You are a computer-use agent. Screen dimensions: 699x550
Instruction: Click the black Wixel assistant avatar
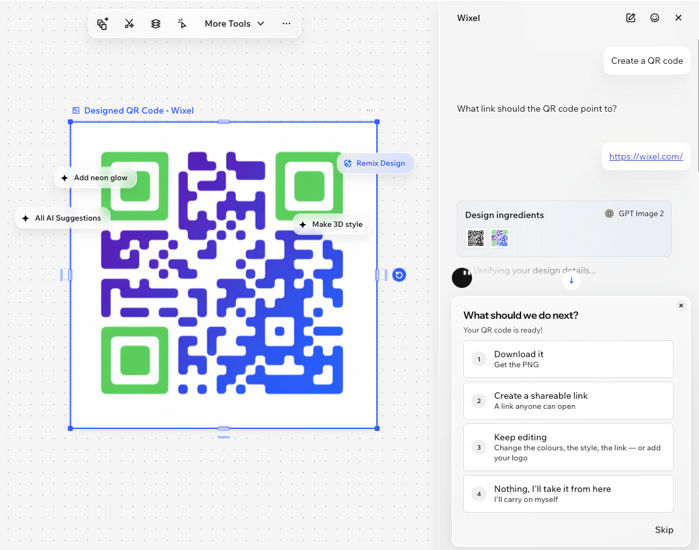click(462, 278)
